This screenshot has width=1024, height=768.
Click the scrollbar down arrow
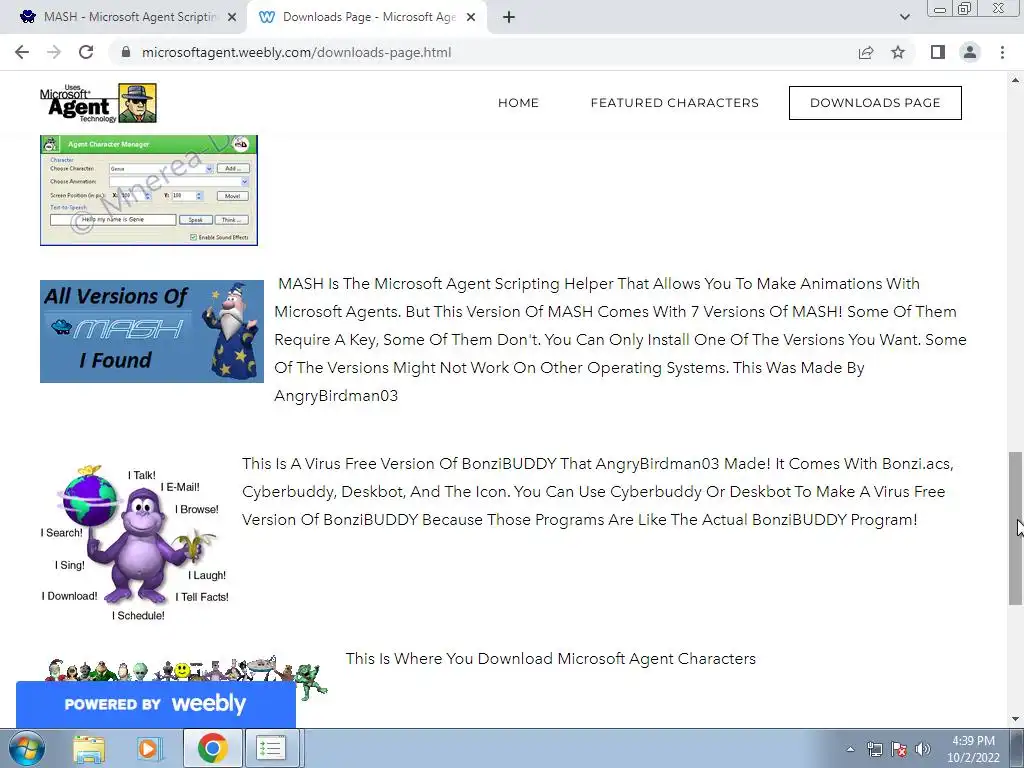1015,719
